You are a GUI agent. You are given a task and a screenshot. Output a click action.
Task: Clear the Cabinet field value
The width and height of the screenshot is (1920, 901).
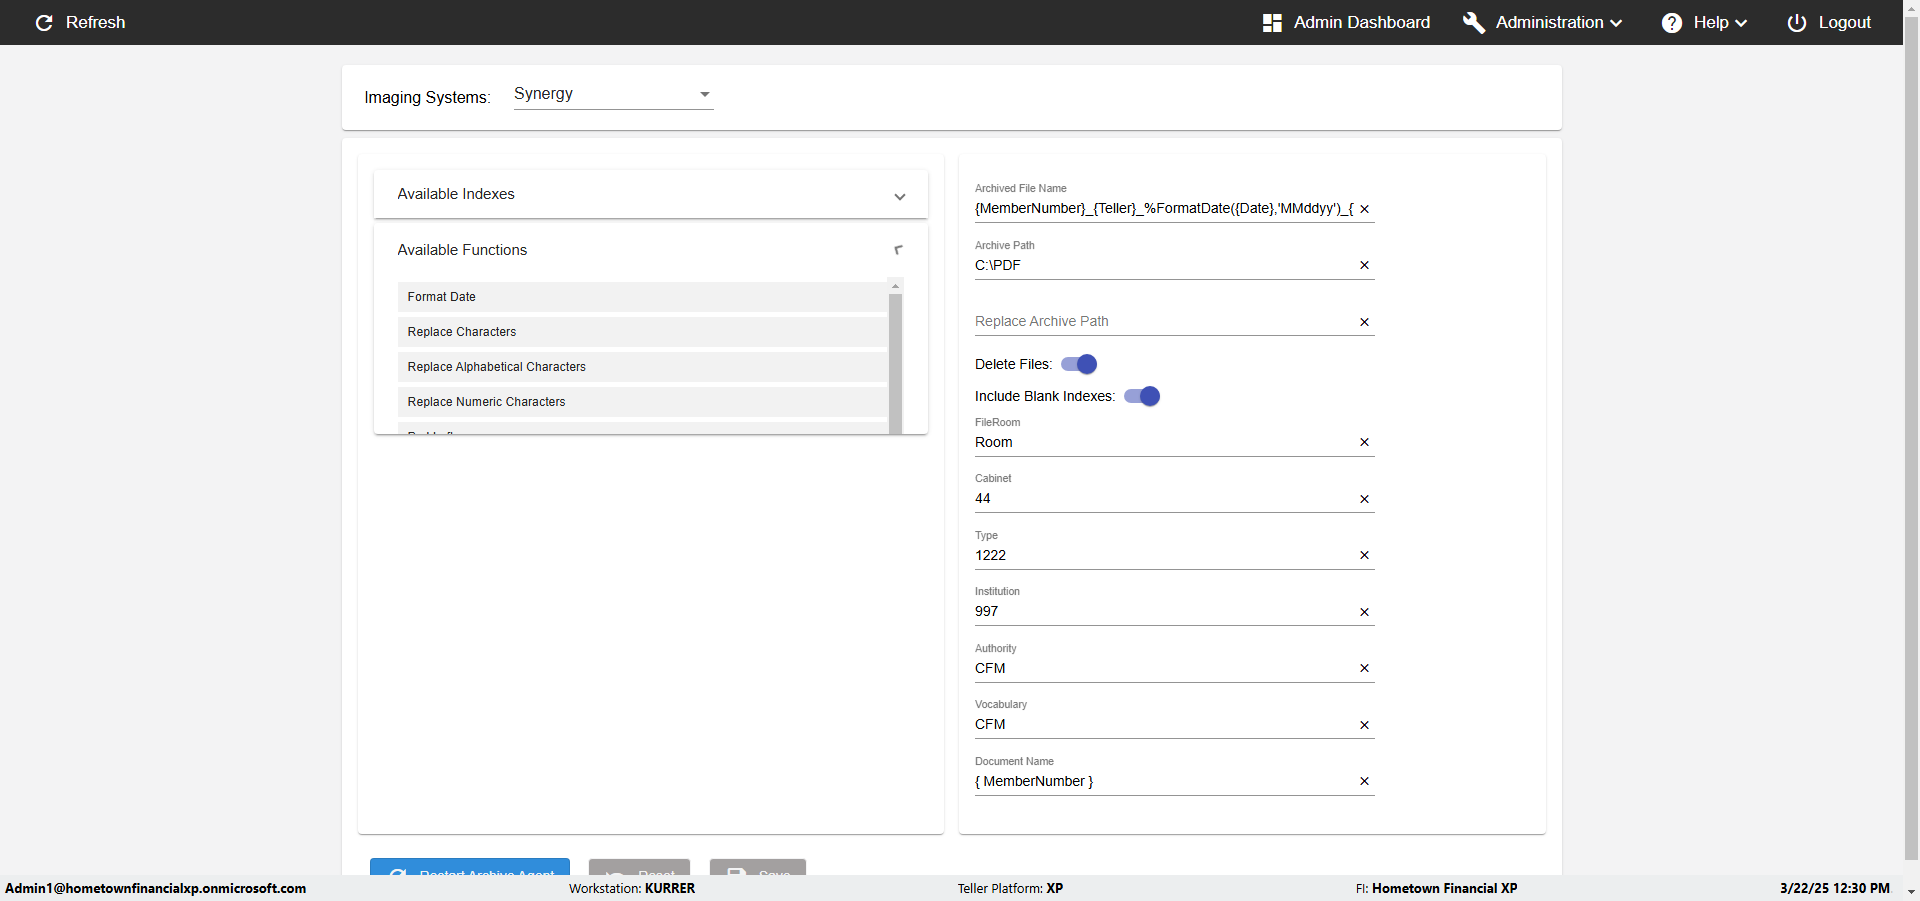click(x=1364, y=499)
